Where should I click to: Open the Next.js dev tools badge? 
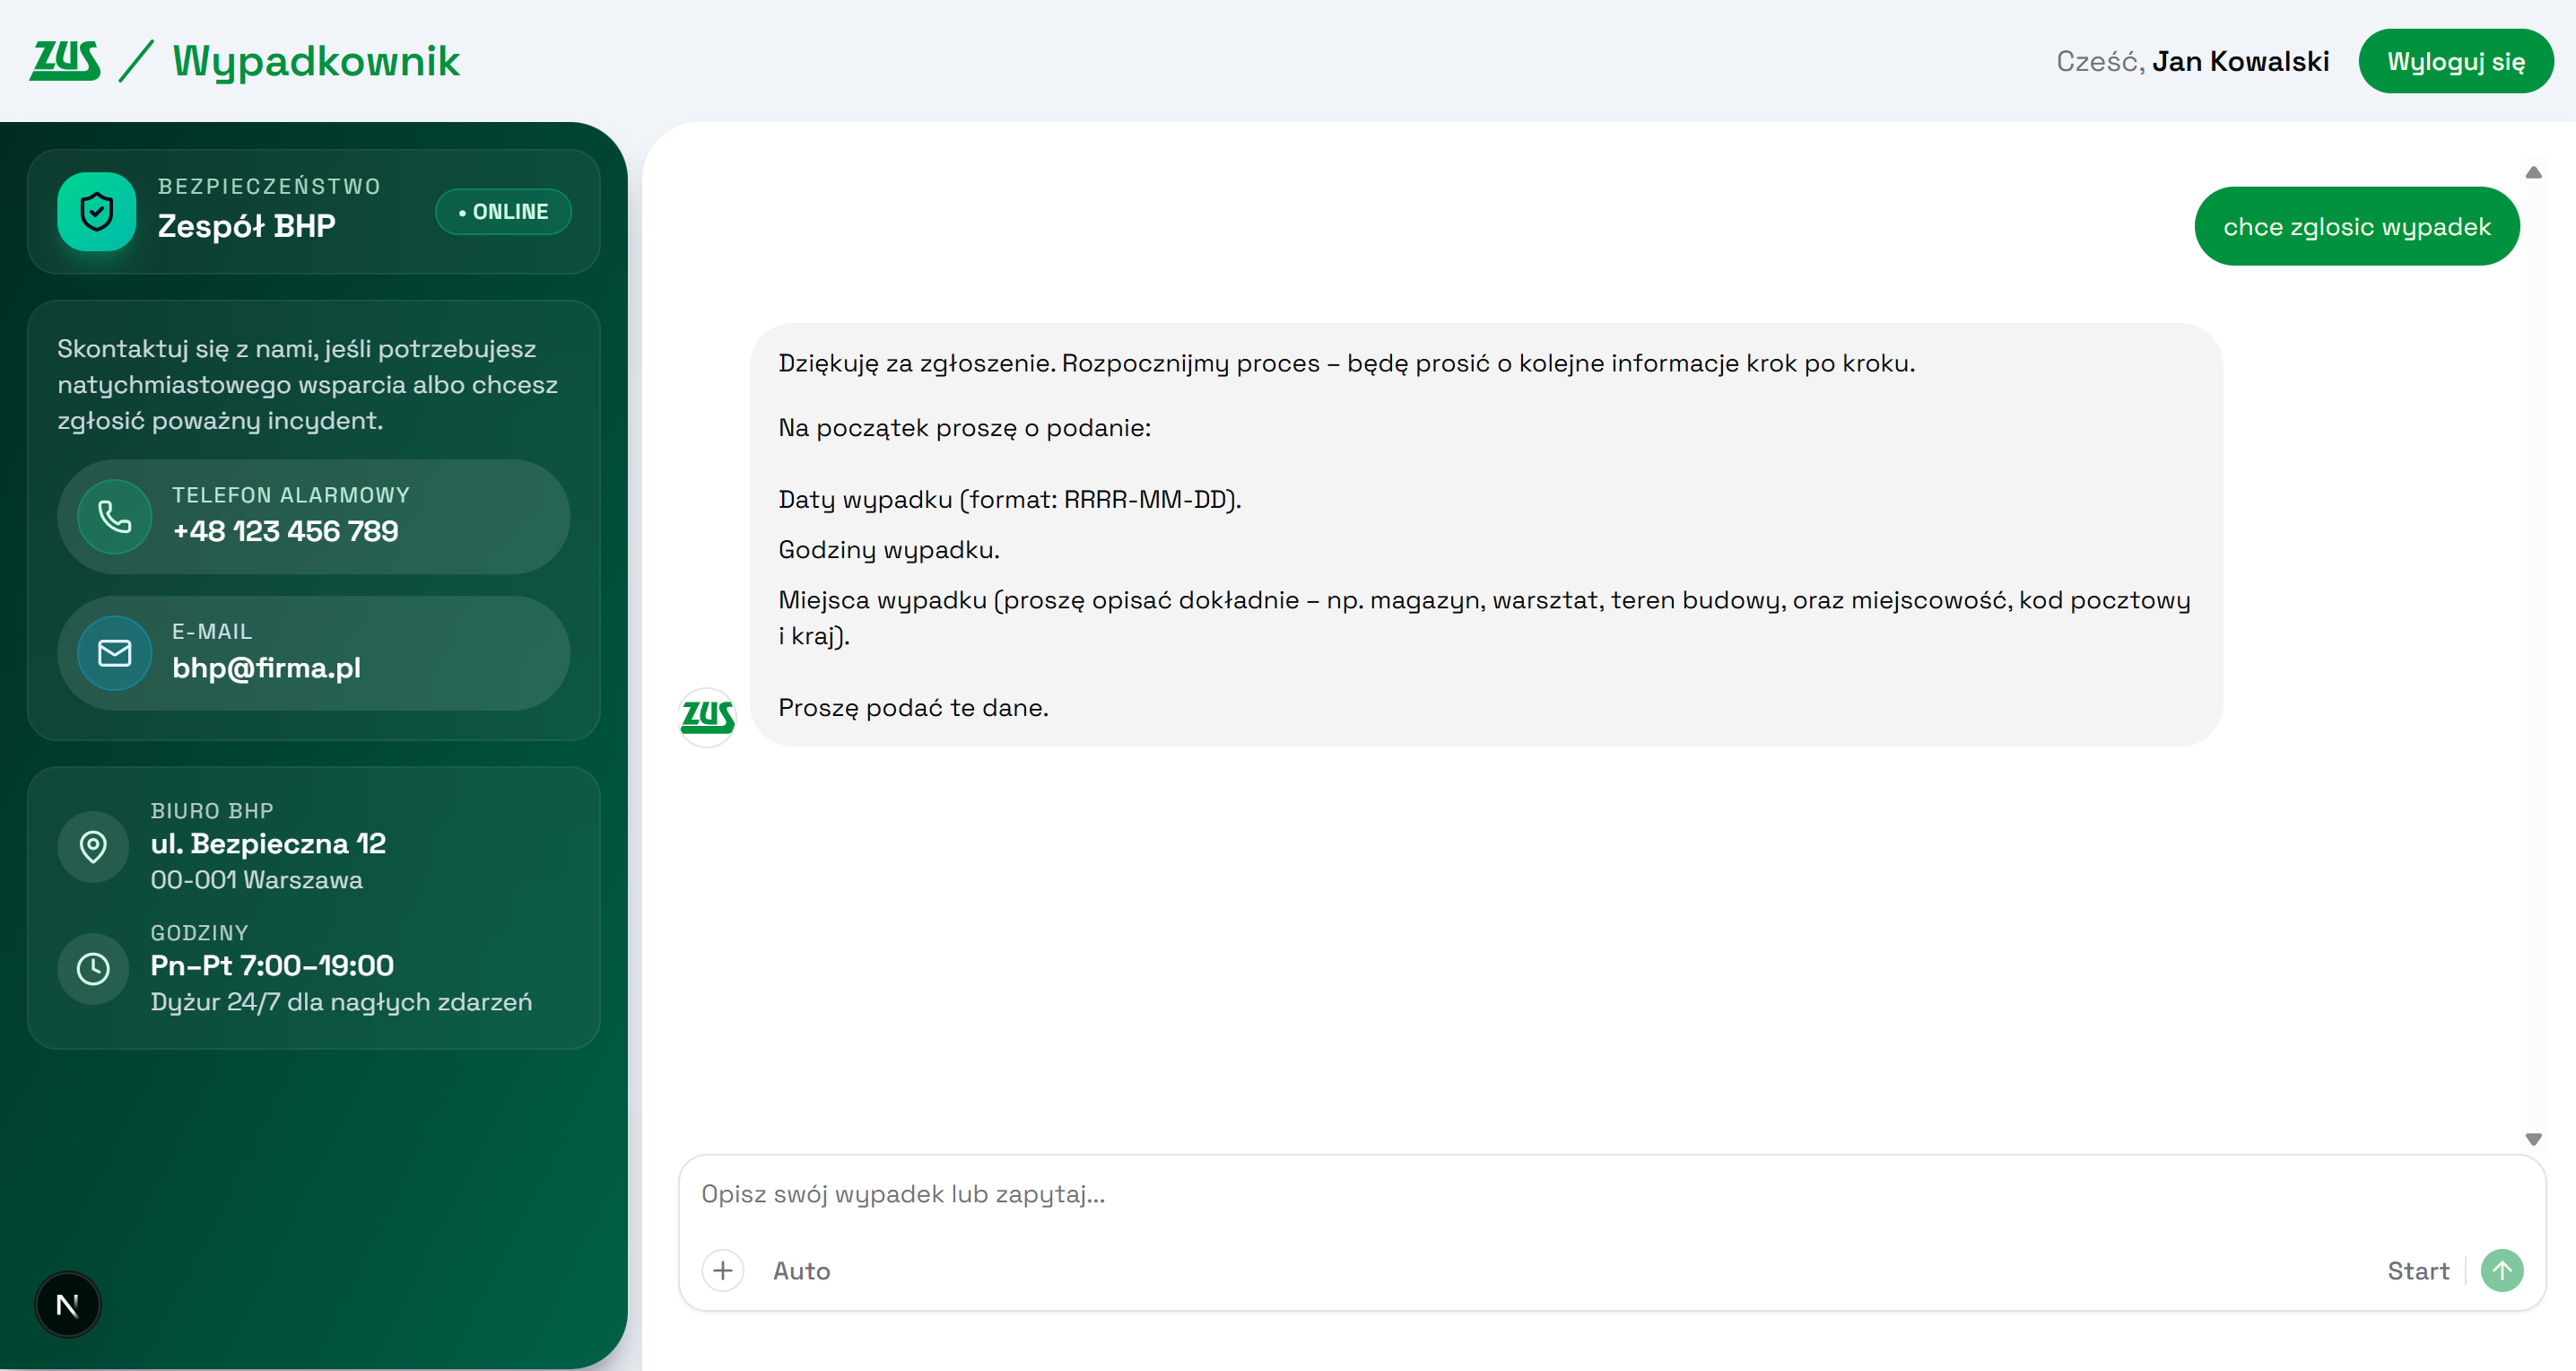(67, 1304)
